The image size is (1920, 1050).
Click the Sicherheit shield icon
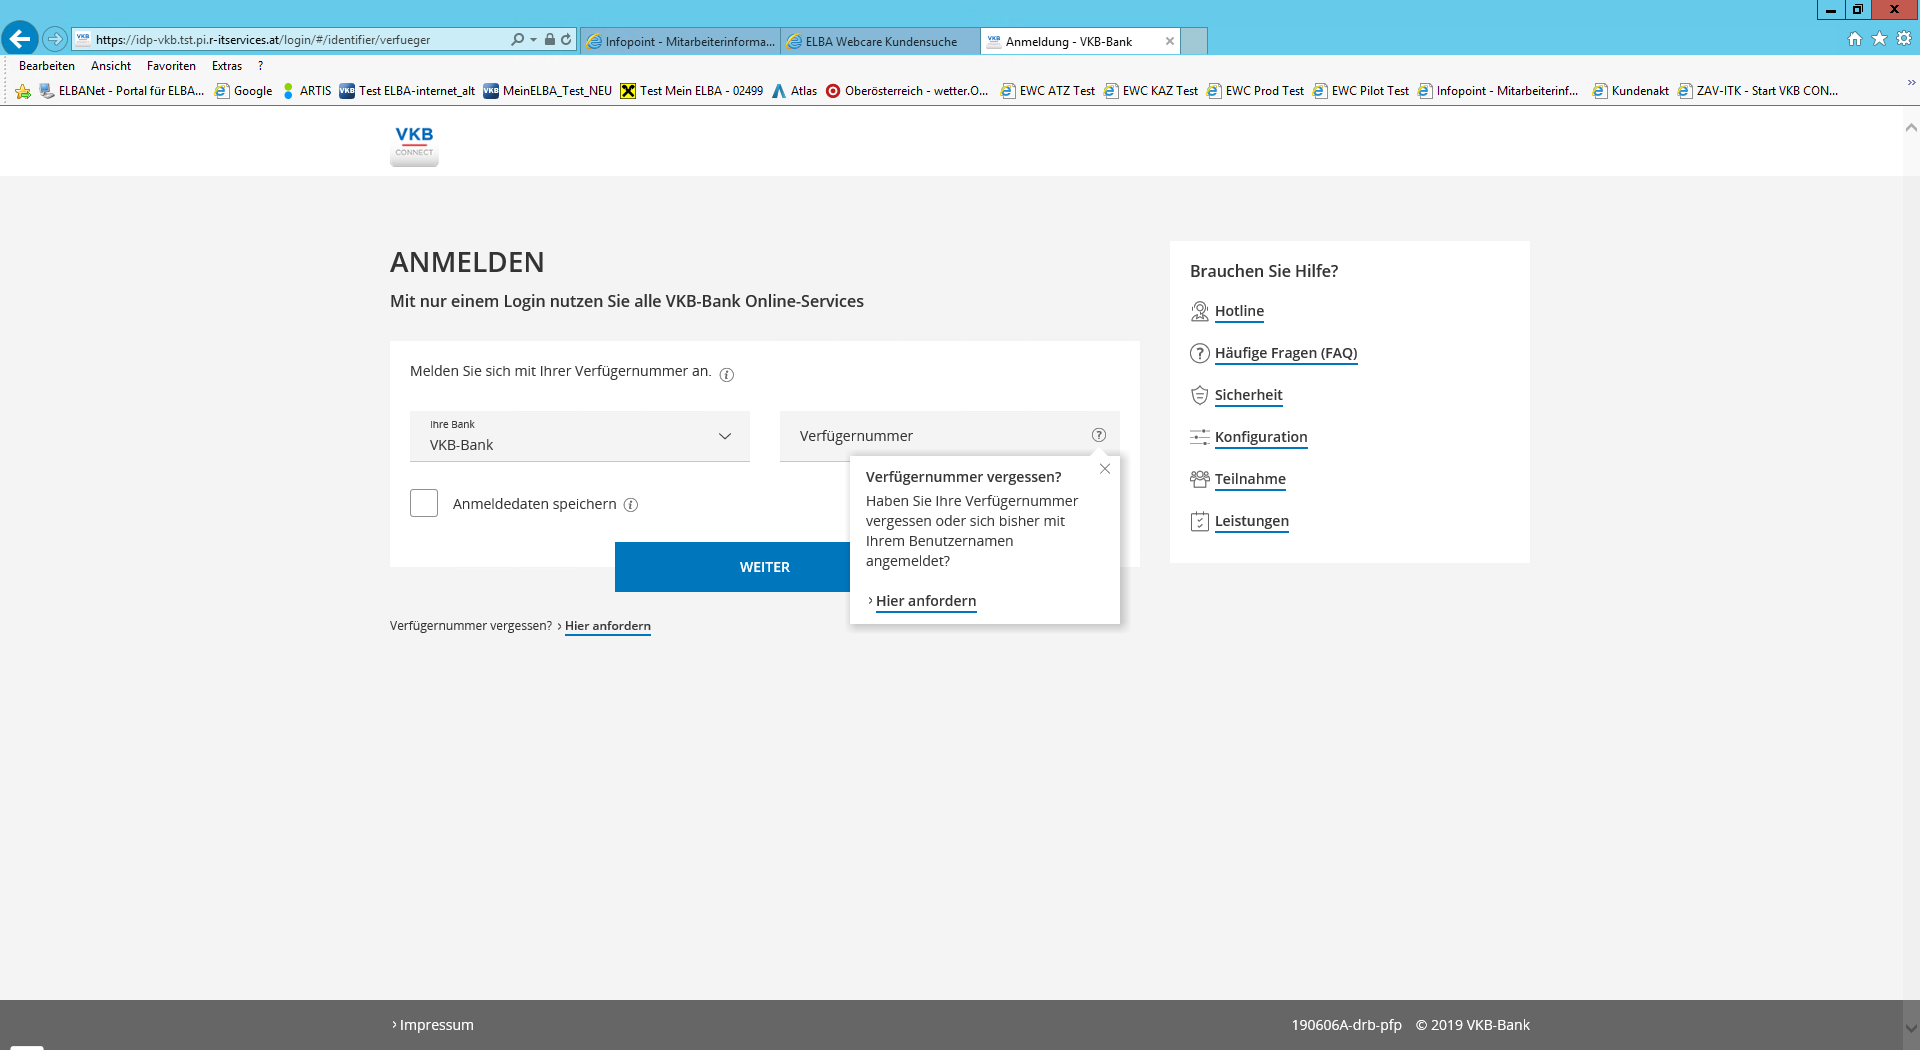pos(1200,395)
